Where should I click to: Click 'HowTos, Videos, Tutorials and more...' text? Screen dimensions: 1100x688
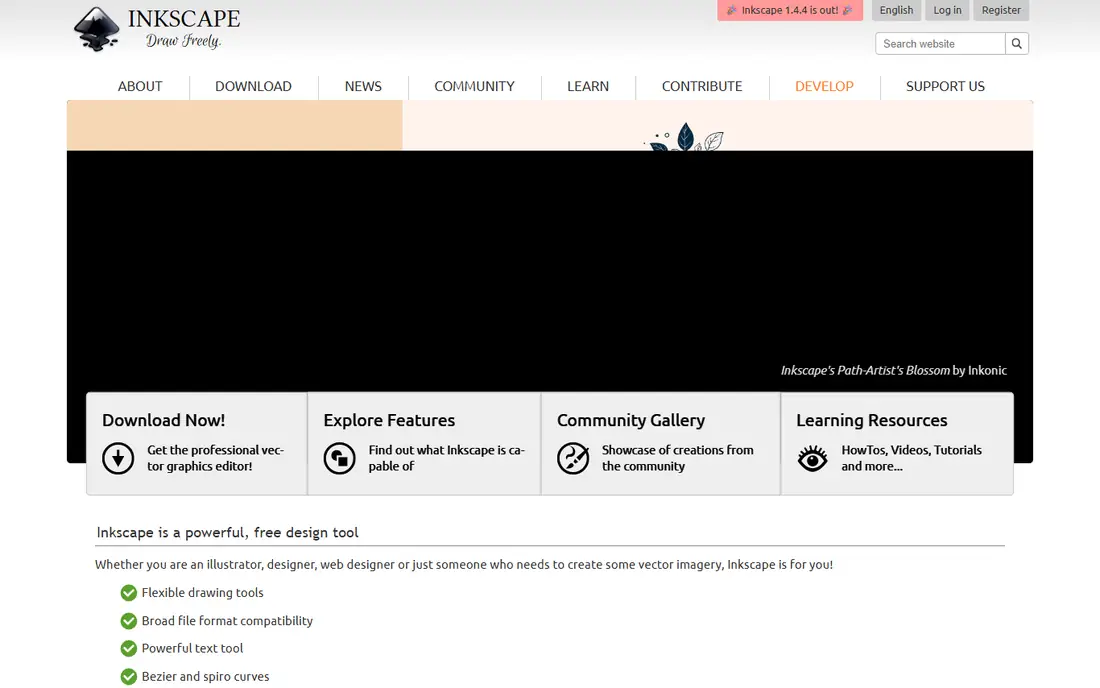tap(911, 458)
